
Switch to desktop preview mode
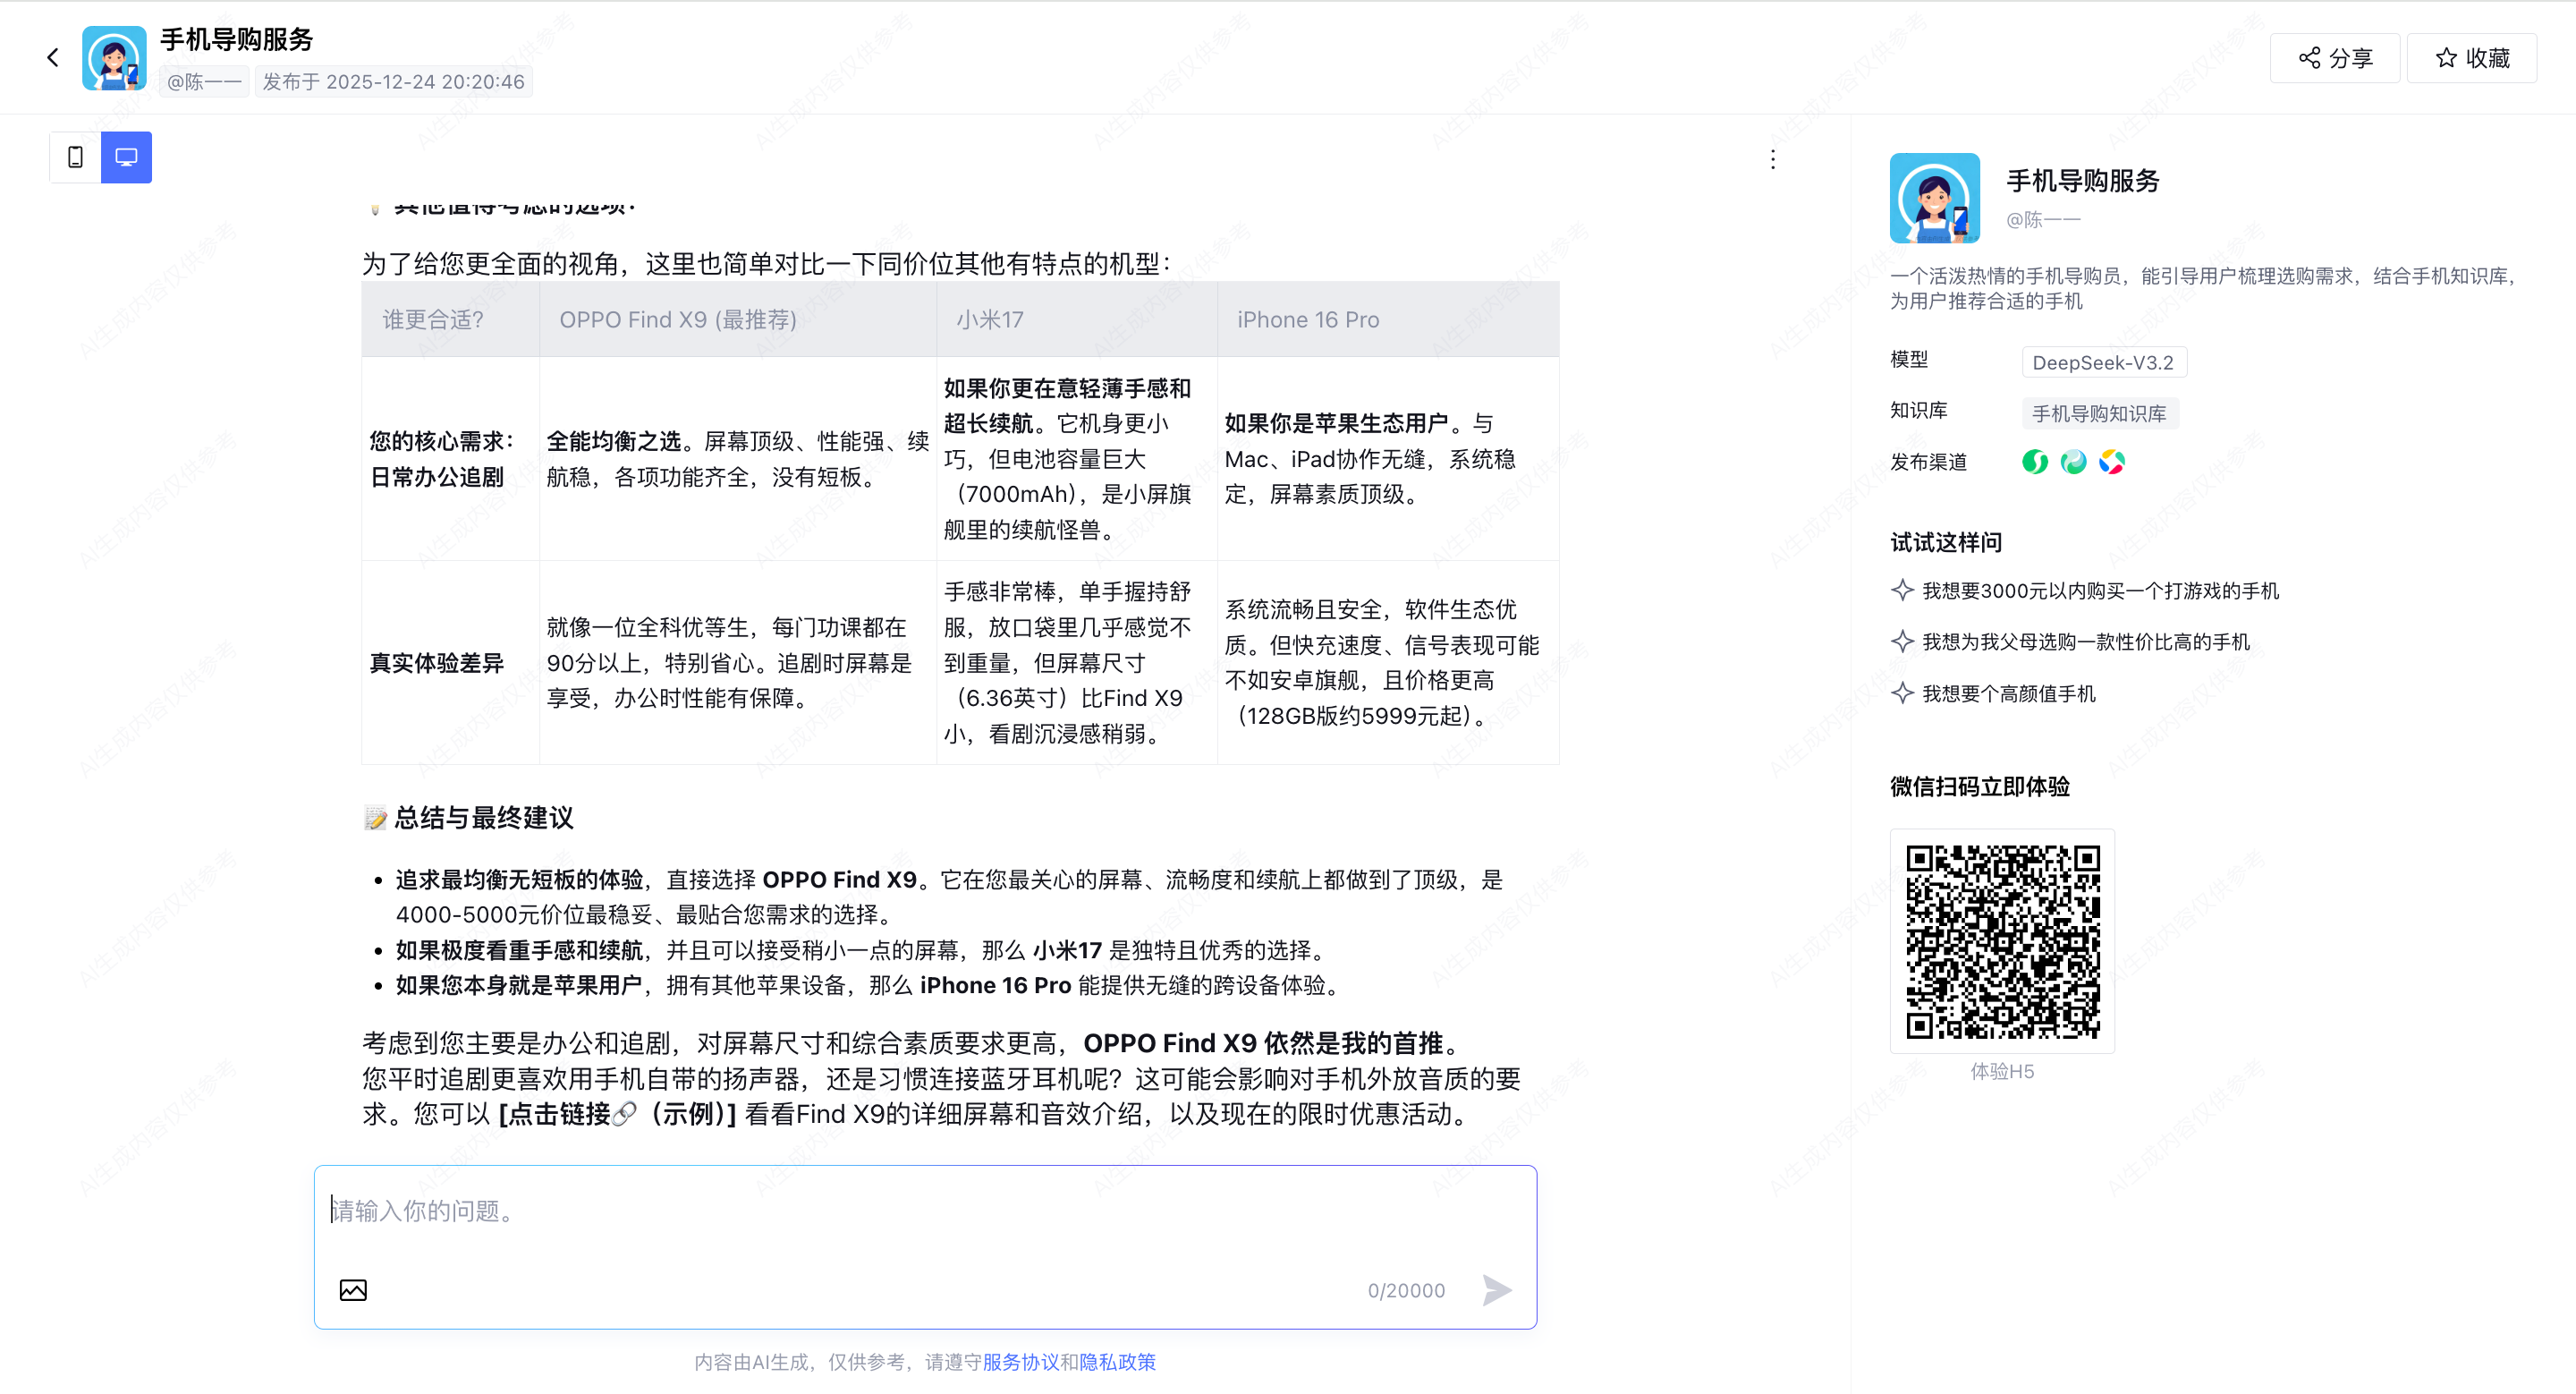[126, 157]
